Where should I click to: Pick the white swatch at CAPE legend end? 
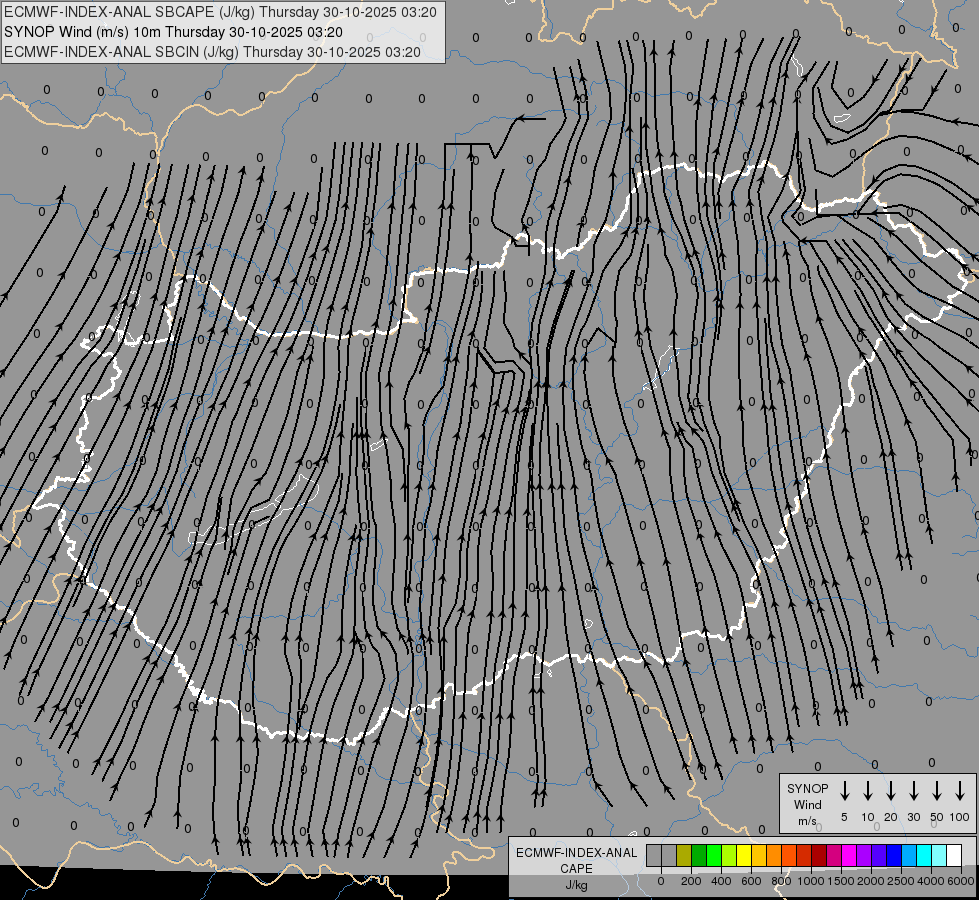click(954, 855)
